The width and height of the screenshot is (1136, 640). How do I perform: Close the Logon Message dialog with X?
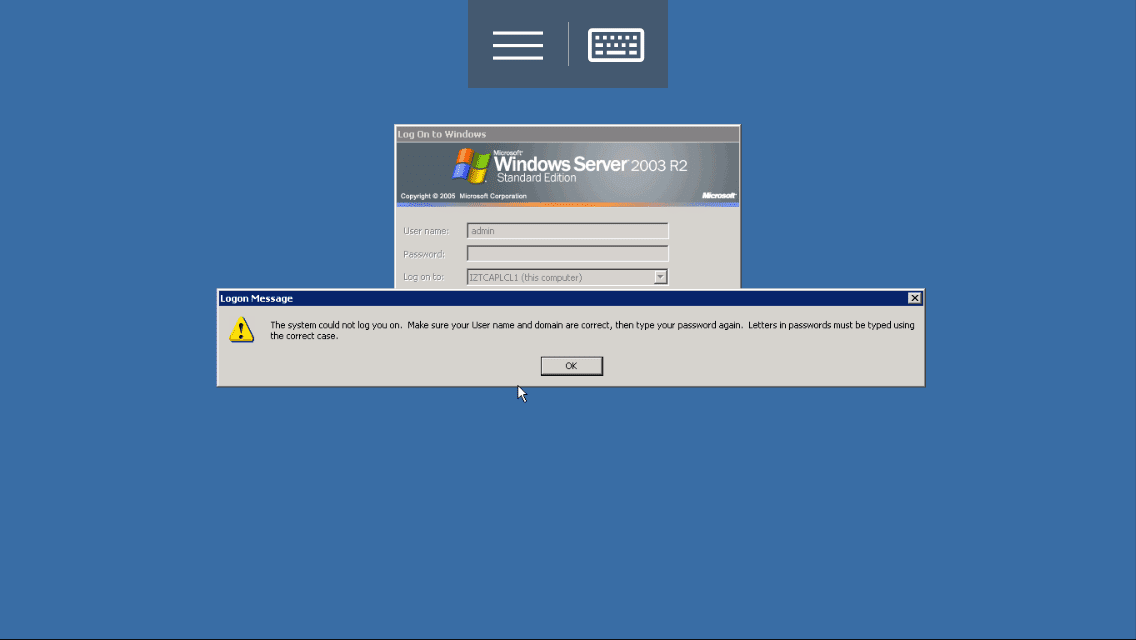pos(914,298)
